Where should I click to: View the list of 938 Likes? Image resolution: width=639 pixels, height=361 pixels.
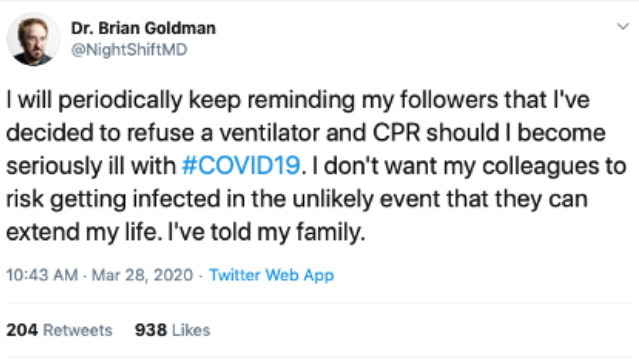pos(173,330)
